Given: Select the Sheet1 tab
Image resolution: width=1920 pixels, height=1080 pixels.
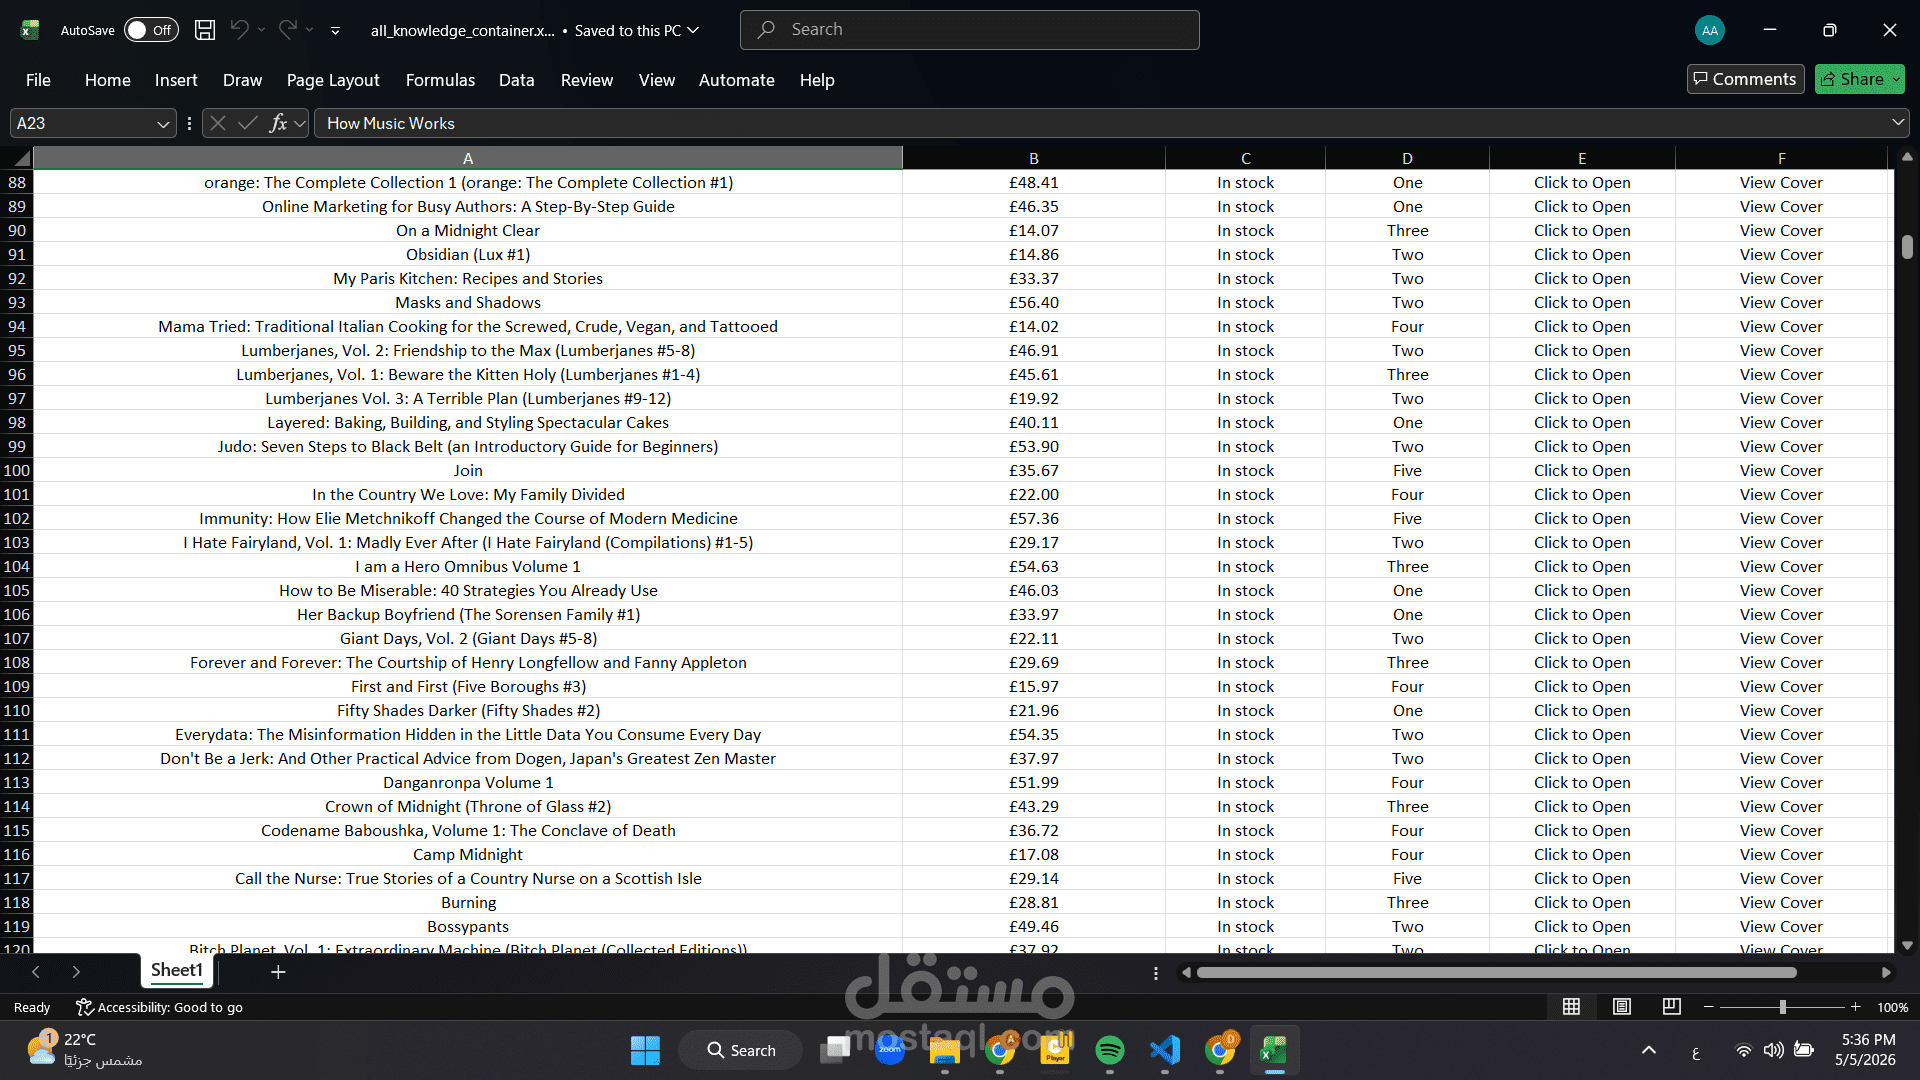Looking at the screenshot, I should pos(177,970).
